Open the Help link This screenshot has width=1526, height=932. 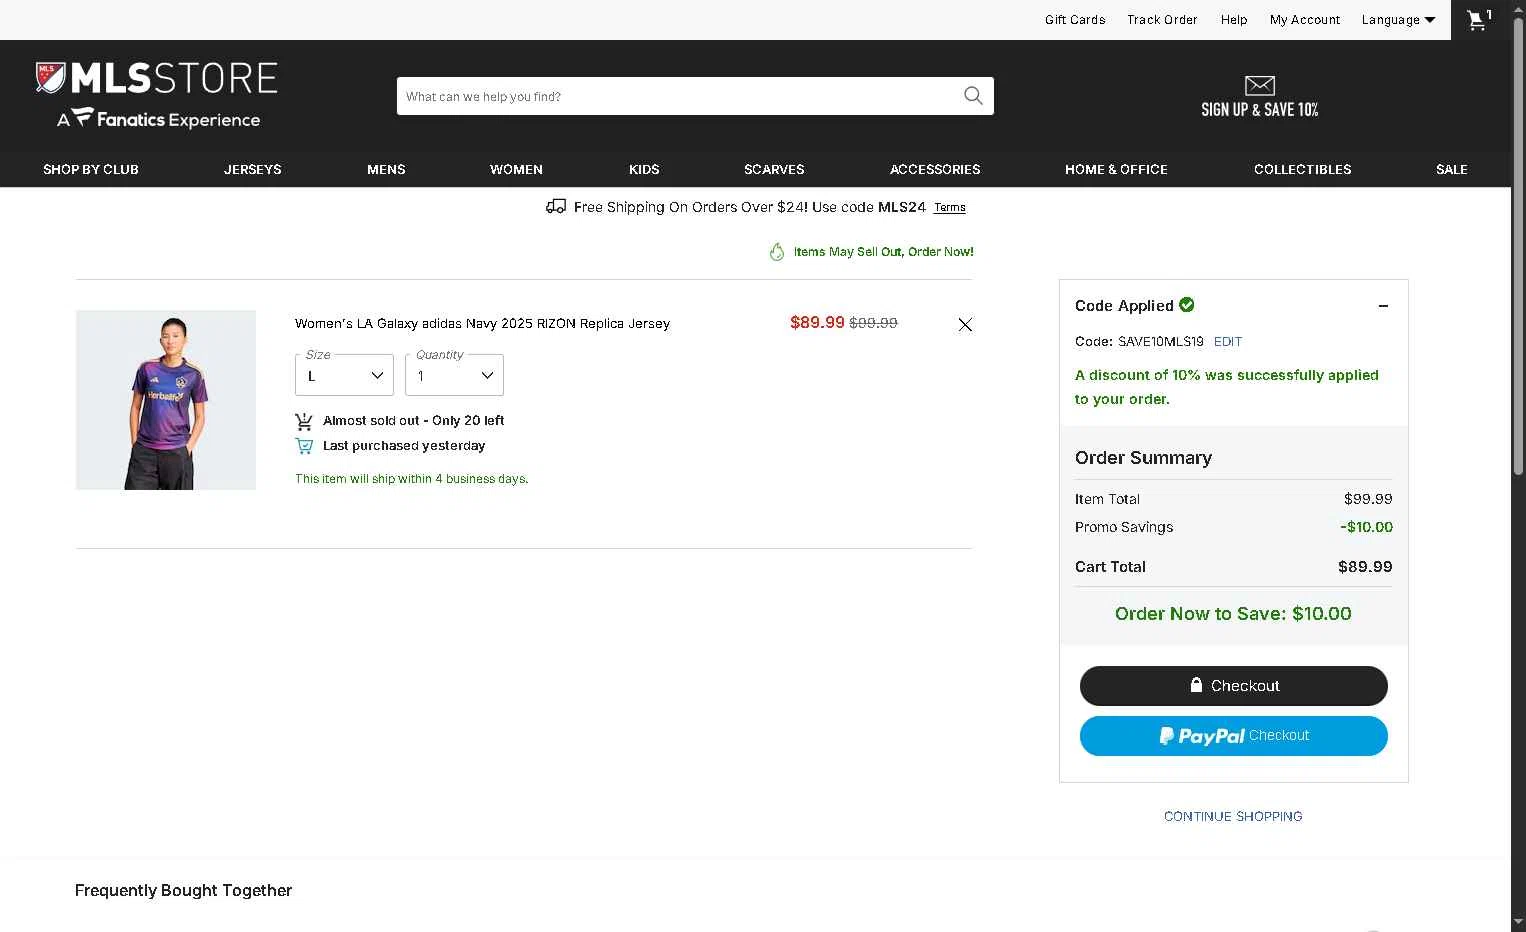[1234, 20]
